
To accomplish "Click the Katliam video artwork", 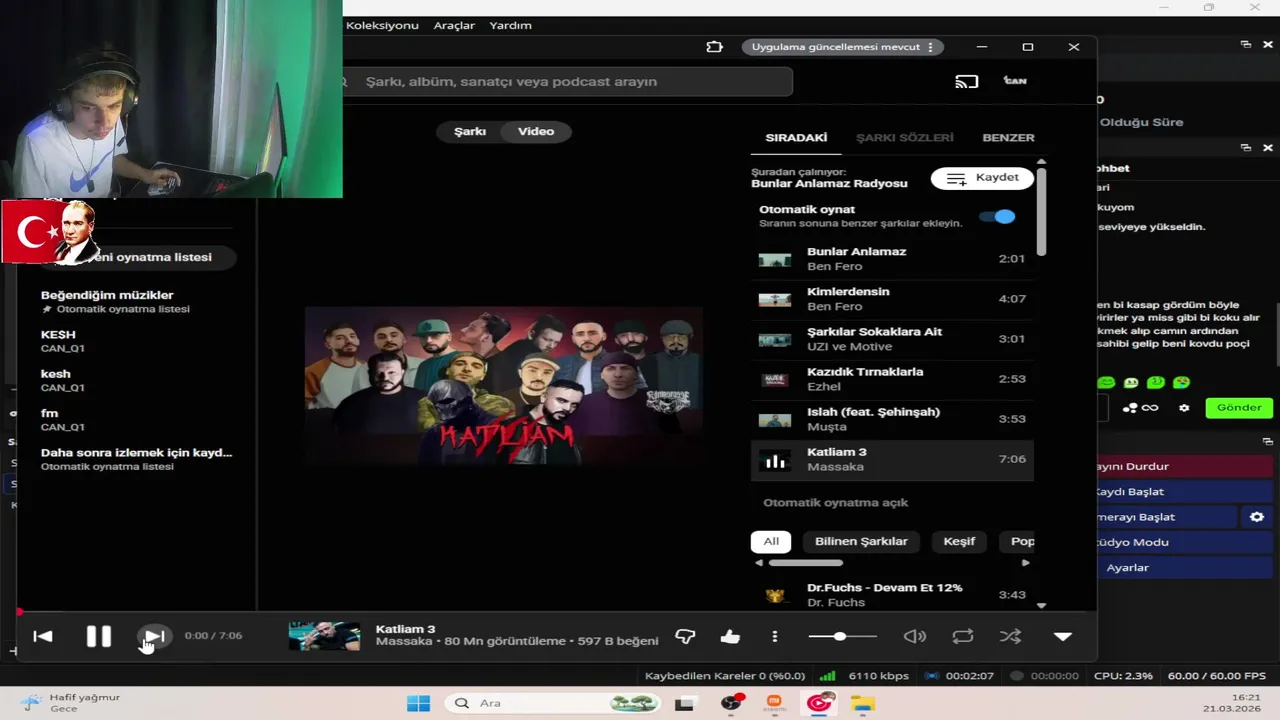I will point(504,386).
